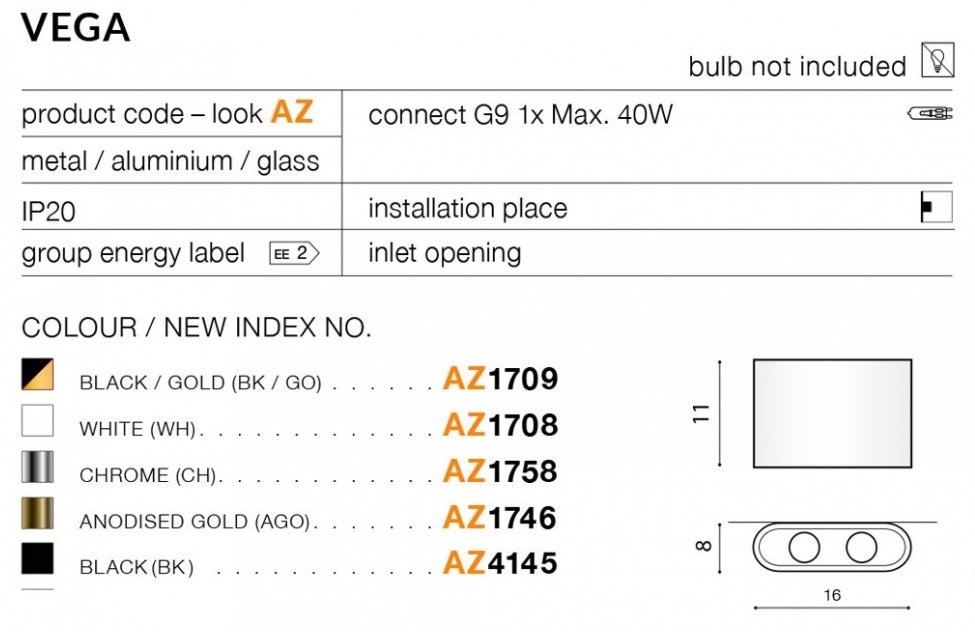Click product index AZ1758
The width and height of the screenshot is (975, 632).
pyautogui.click(x=500, y=471)
